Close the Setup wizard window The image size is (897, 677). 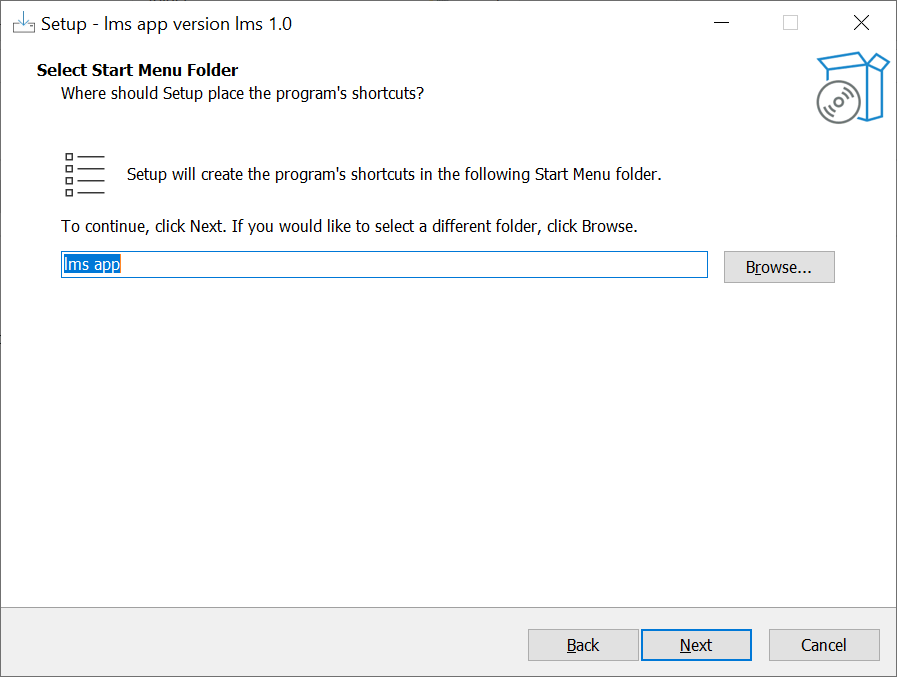(860, 23)
